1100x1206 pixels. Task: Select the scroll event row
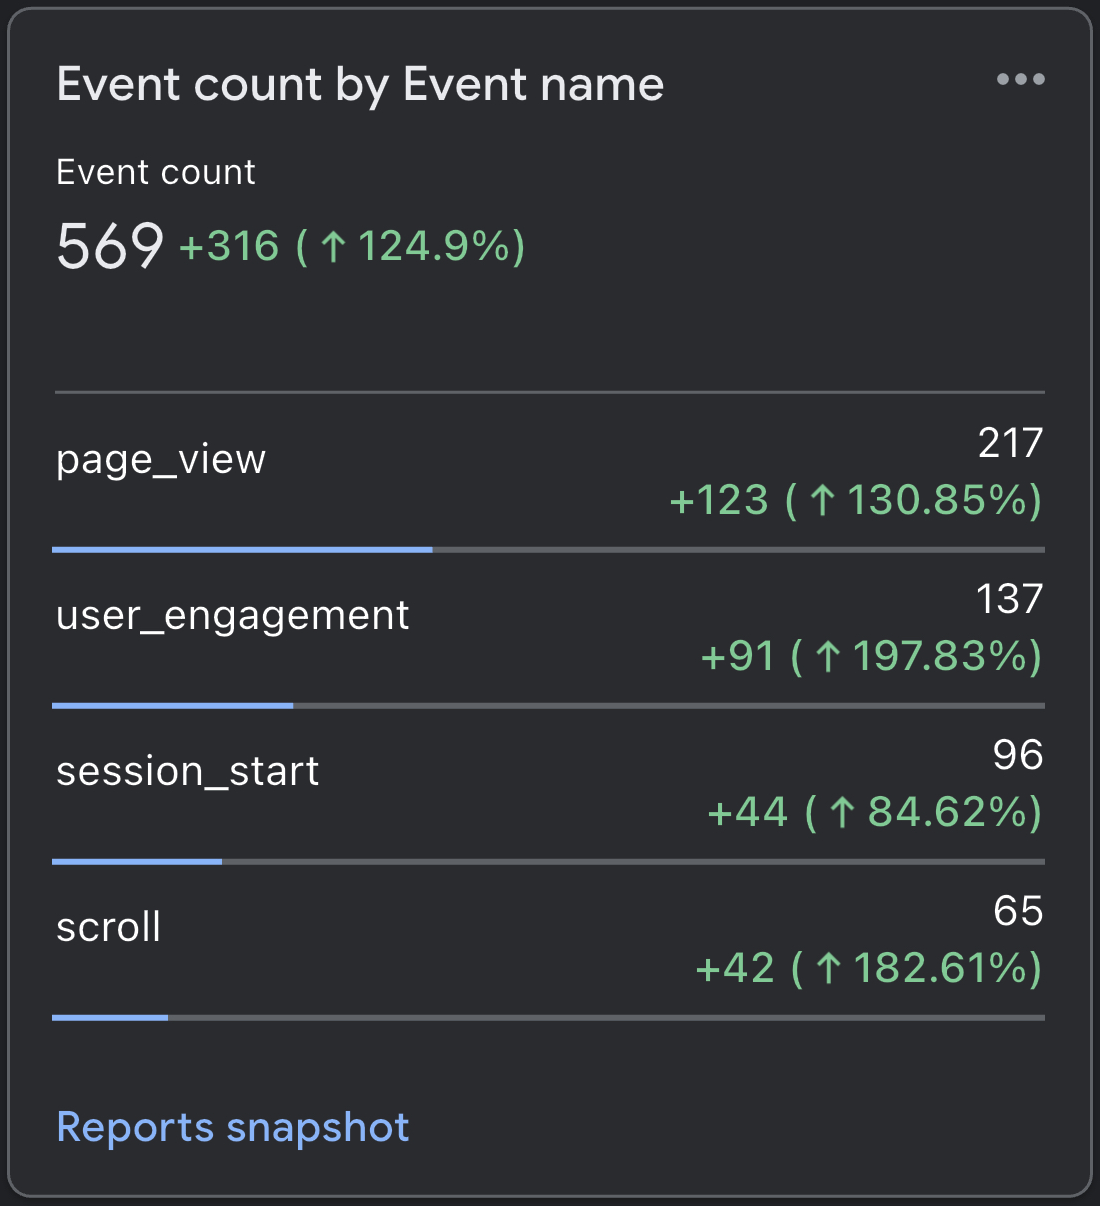click(549, 942)
